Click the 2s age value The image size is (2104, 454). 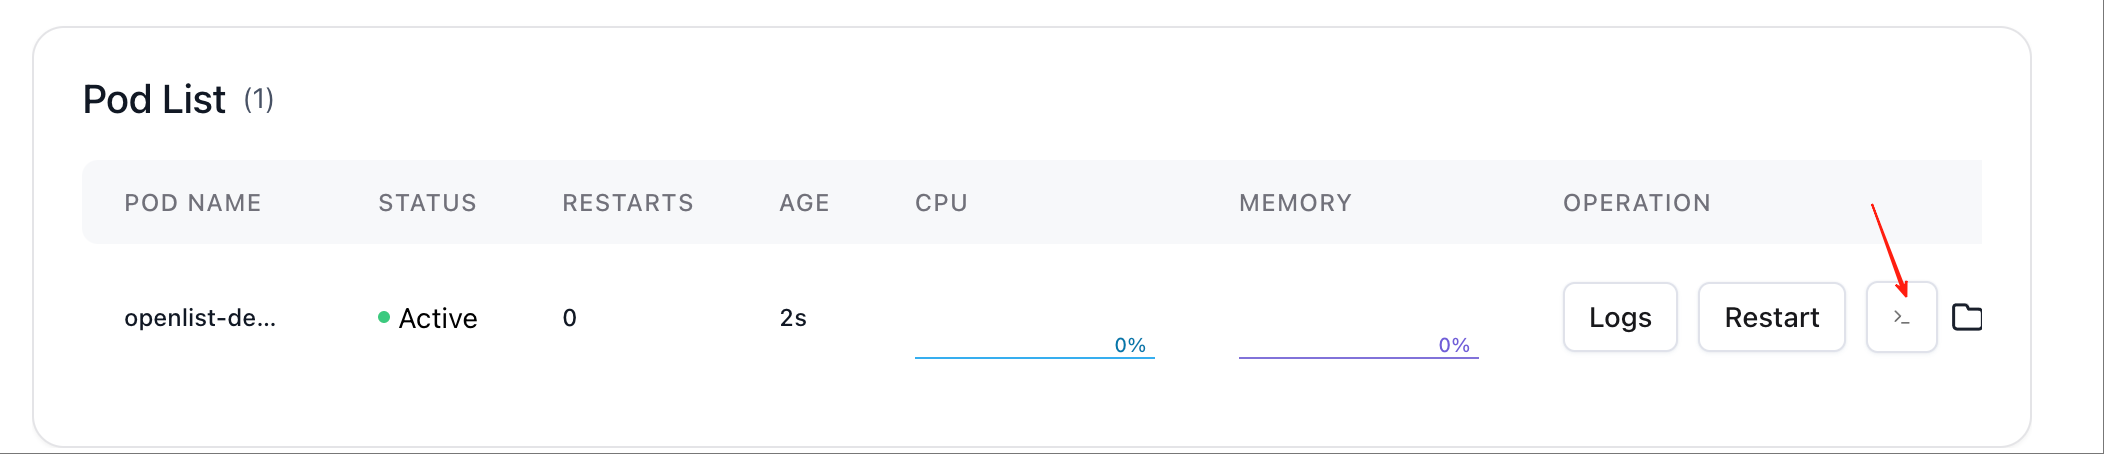point(793,318)
